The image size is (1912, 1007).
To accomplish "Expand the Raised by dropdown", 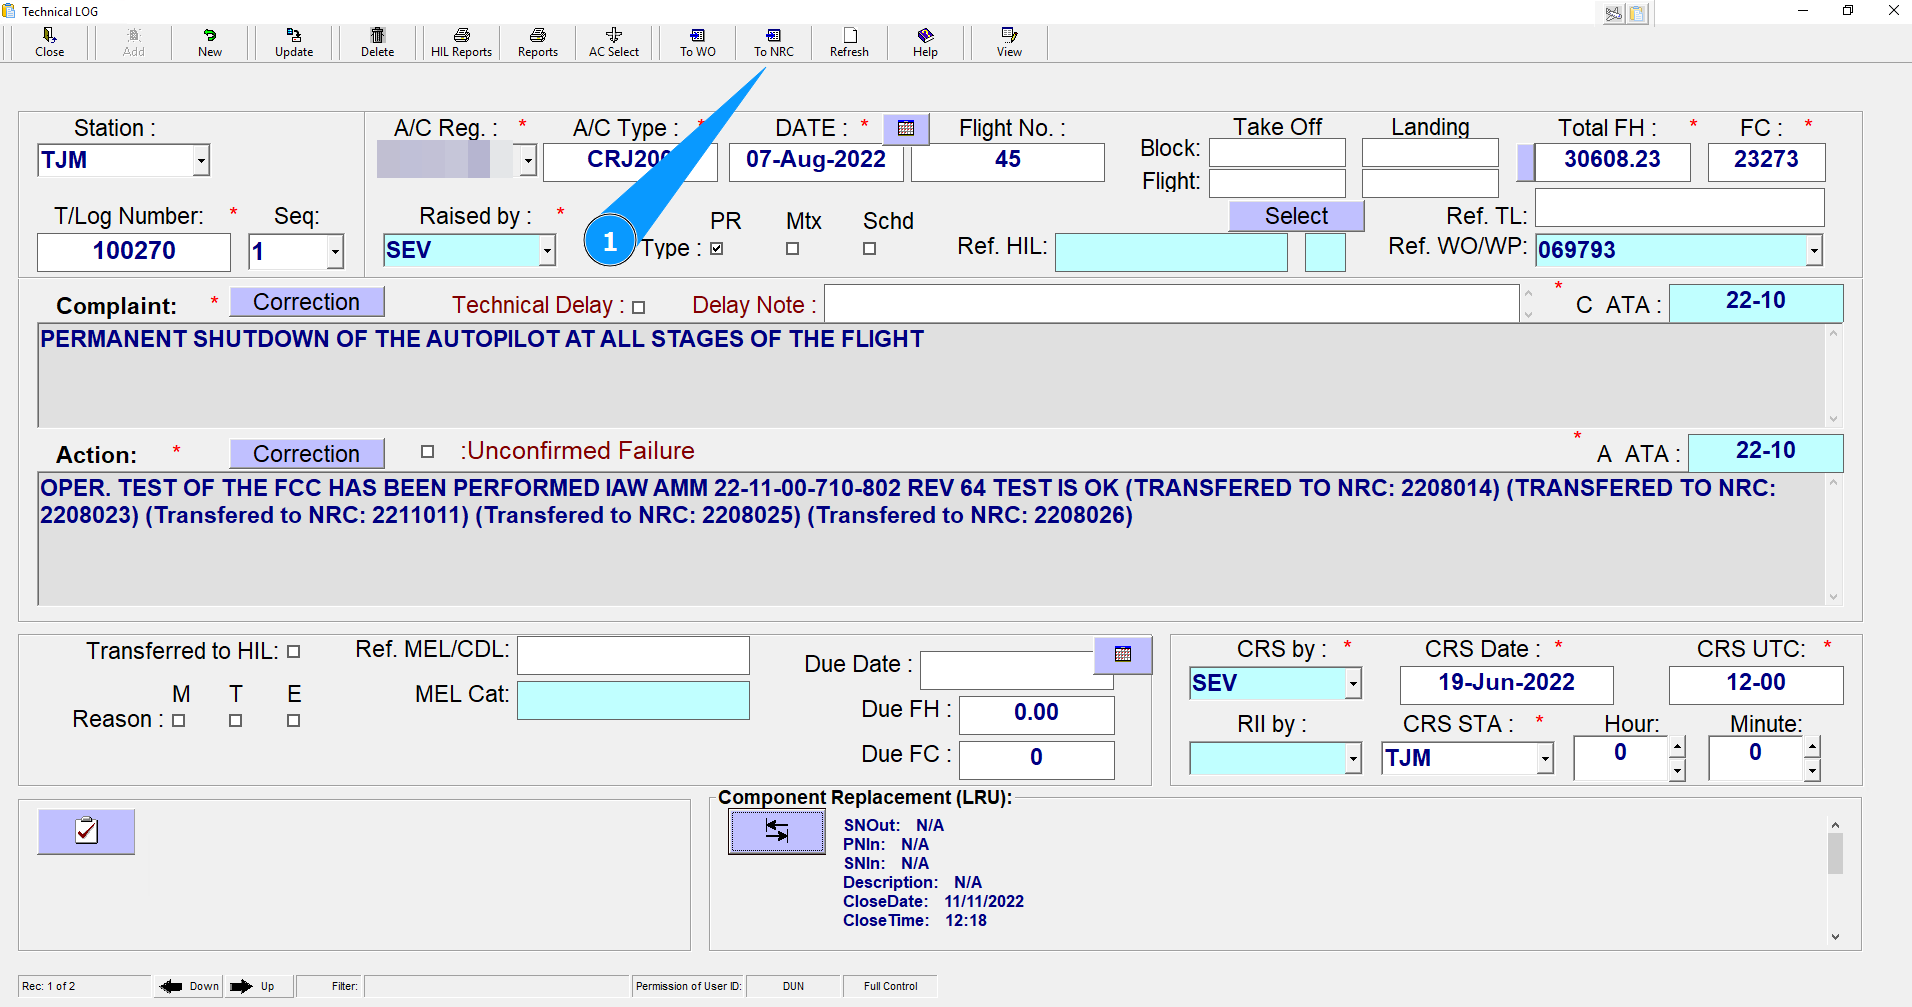I will click(547, 250).
